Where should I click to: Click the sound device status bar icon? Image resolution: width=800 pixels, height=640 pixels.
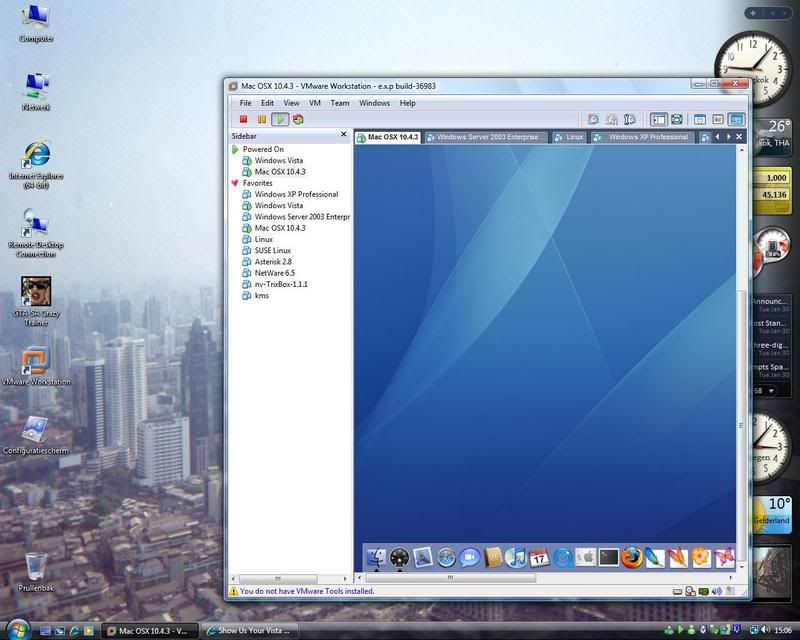pos(717,591)
